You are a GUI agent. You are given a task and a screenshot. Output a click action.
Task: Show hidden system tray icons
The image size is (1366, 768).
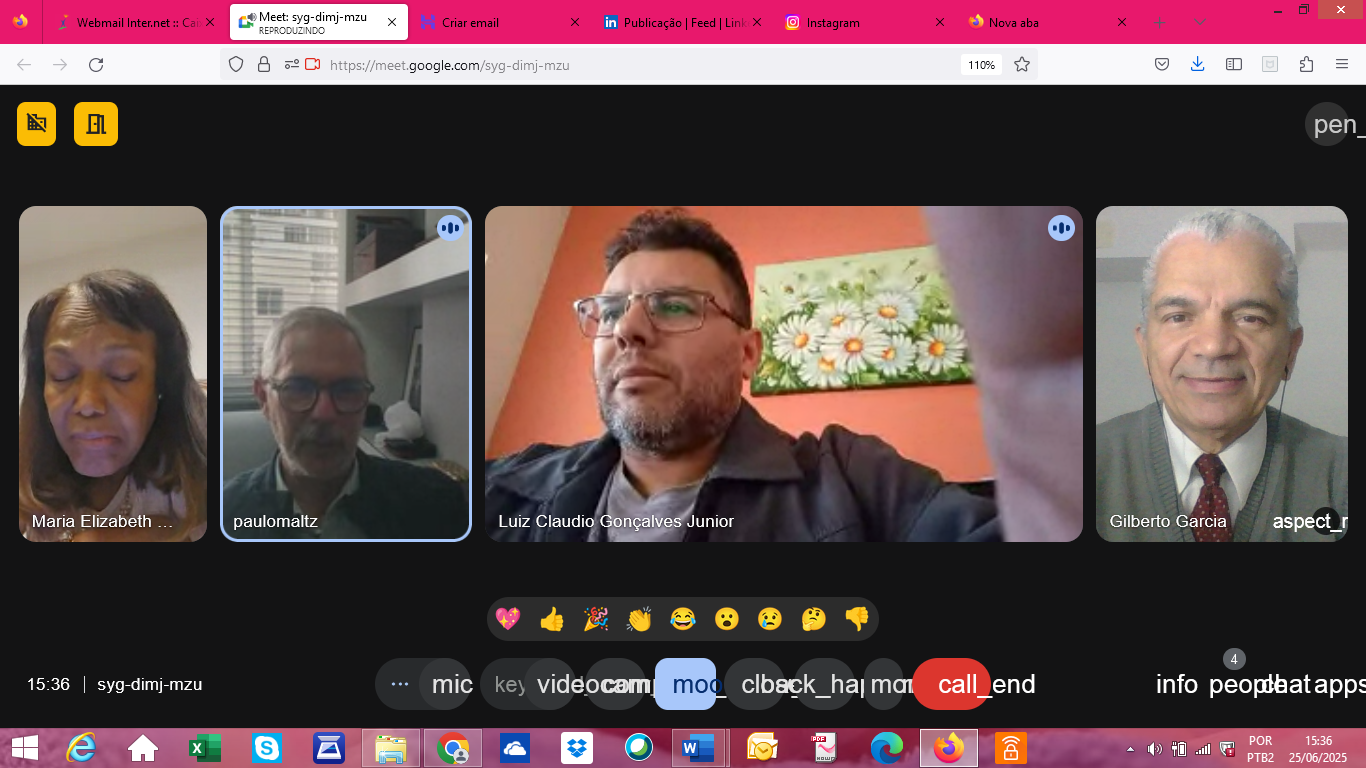[x=1131, y=749]
